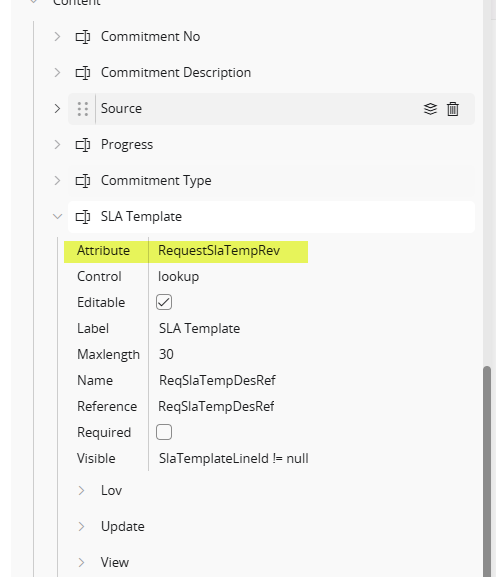This screenshot has height=577, width=496.
Task: Click the field icon beside SLA Template
Action: pos(83,217)
